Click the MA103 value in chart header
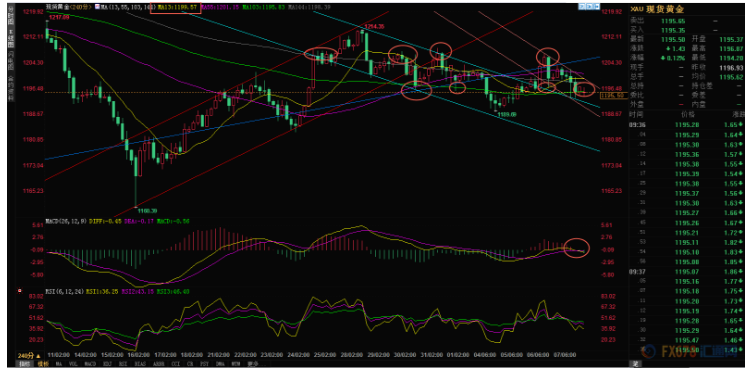Viewport: 748px width, 375px height. [x=264, y=7]
